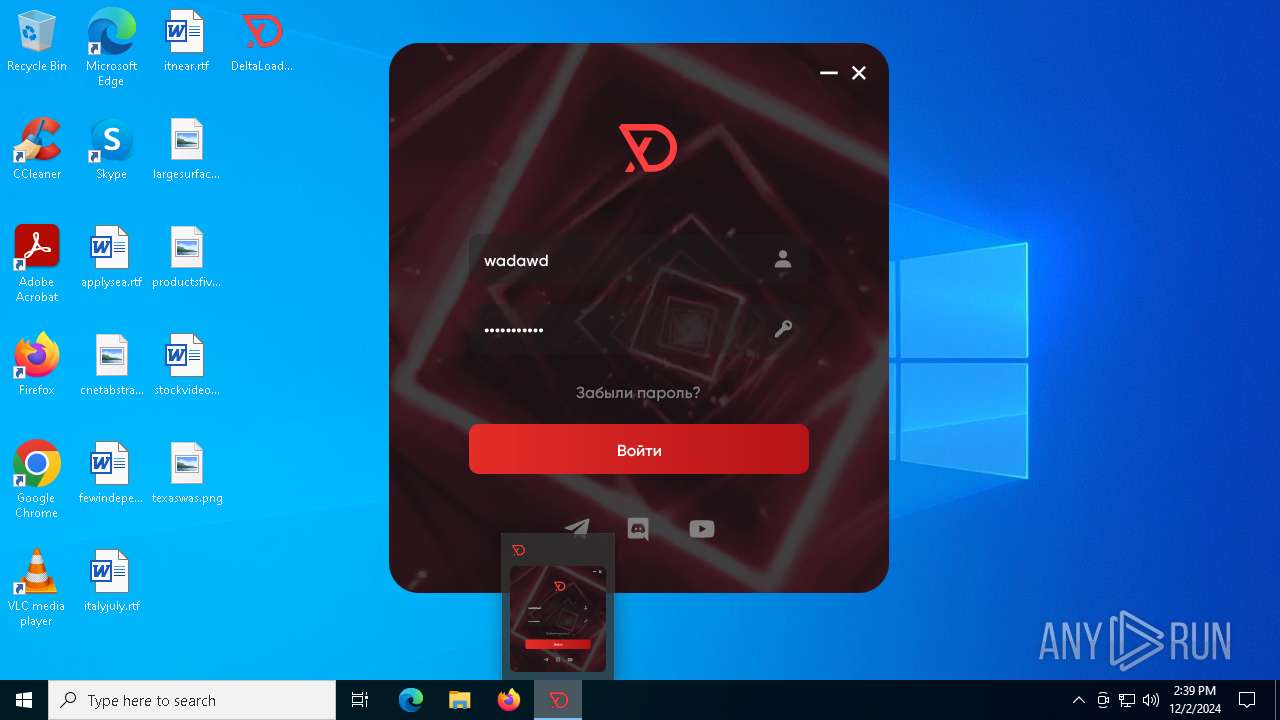1280x720 pixels.
Task: Select the applysea.rtf desktop file
Action: tap(111, 258)
